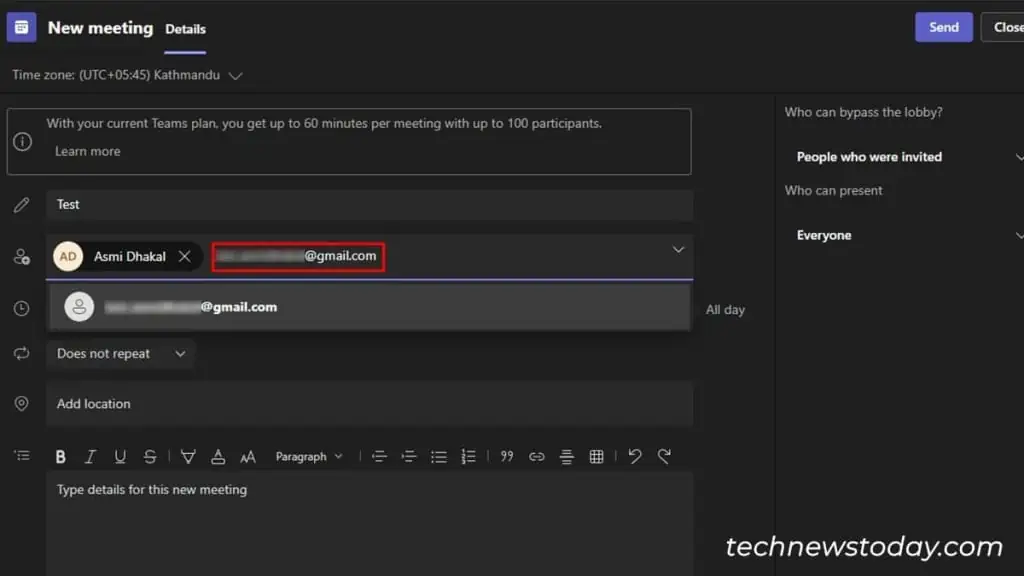Image resolution: width=1024 pixels, height=576 pixels.
Task: Insert a quote block
Action: [507, 456]
